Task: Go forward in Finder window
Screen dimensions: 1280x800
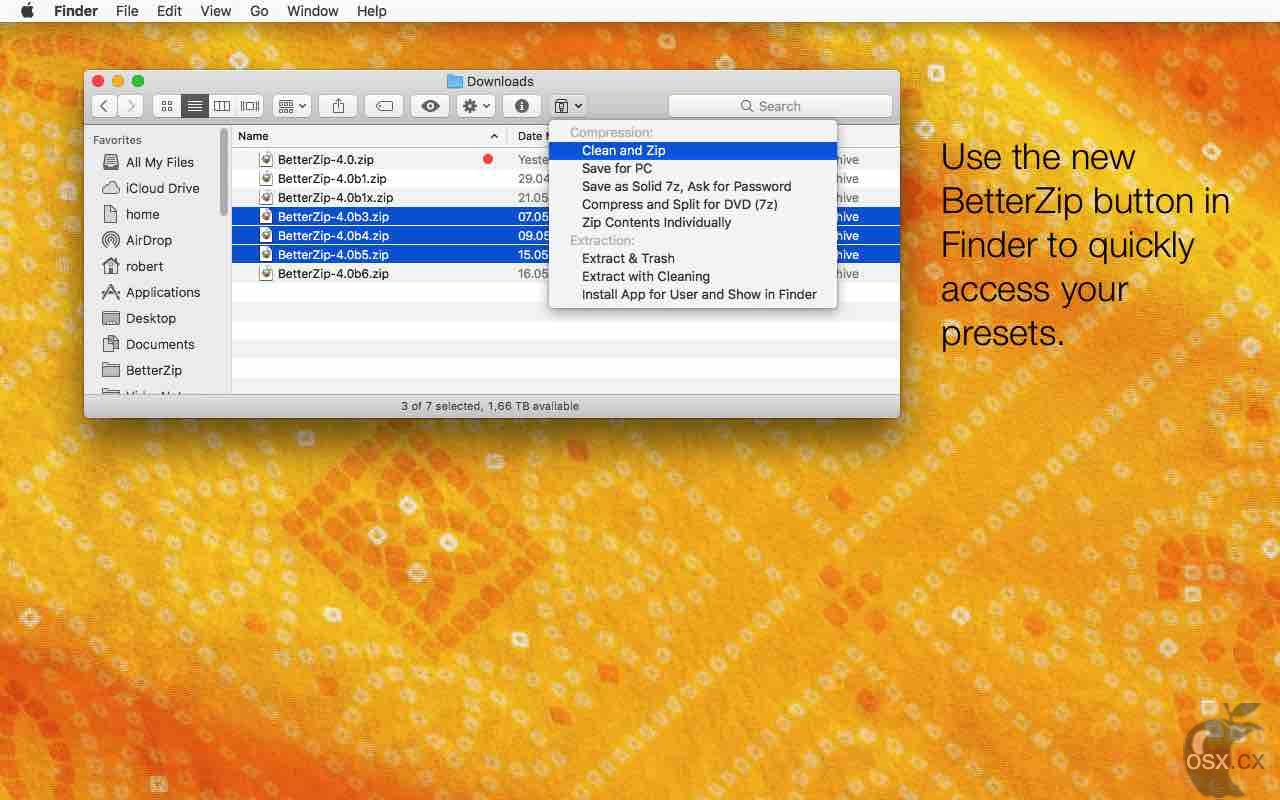Action: [130, 106]
